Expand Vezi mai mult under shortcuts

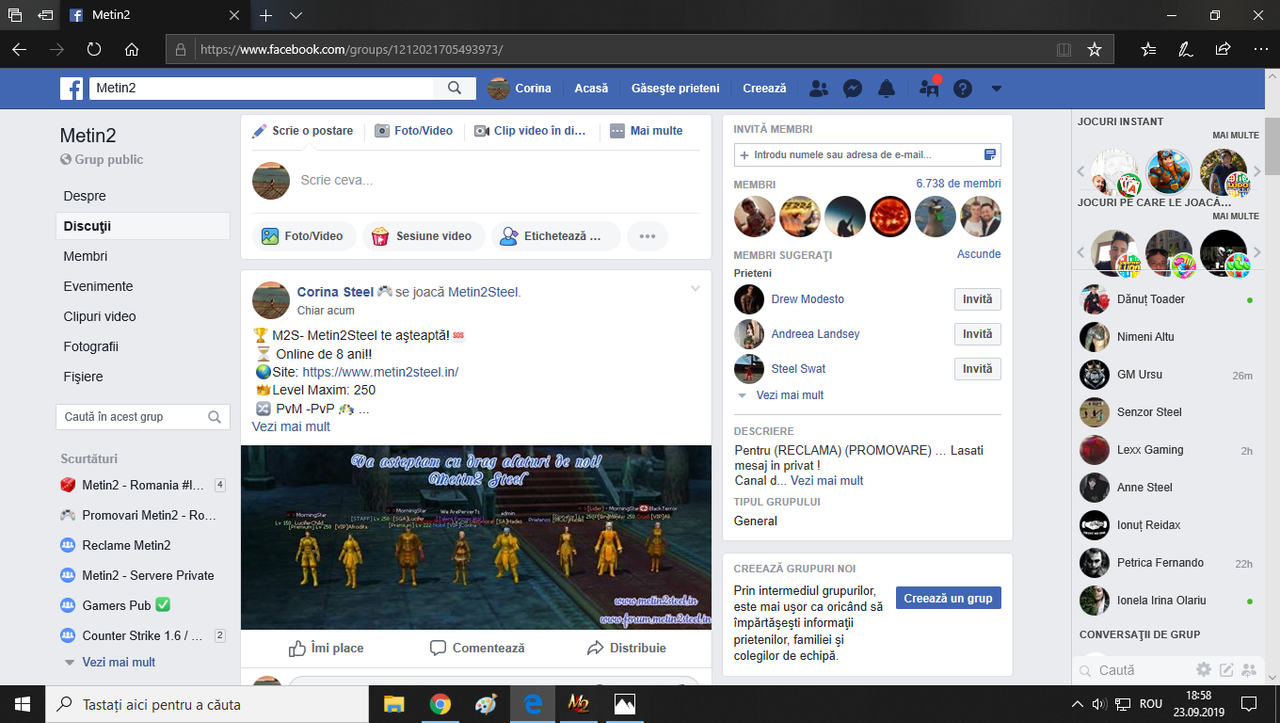[x=118, y=662]
